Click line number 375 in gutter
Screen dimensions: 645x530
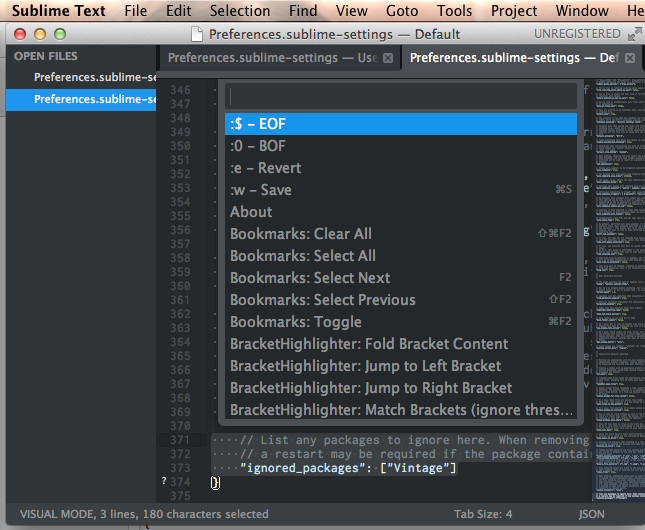point(180,496)
